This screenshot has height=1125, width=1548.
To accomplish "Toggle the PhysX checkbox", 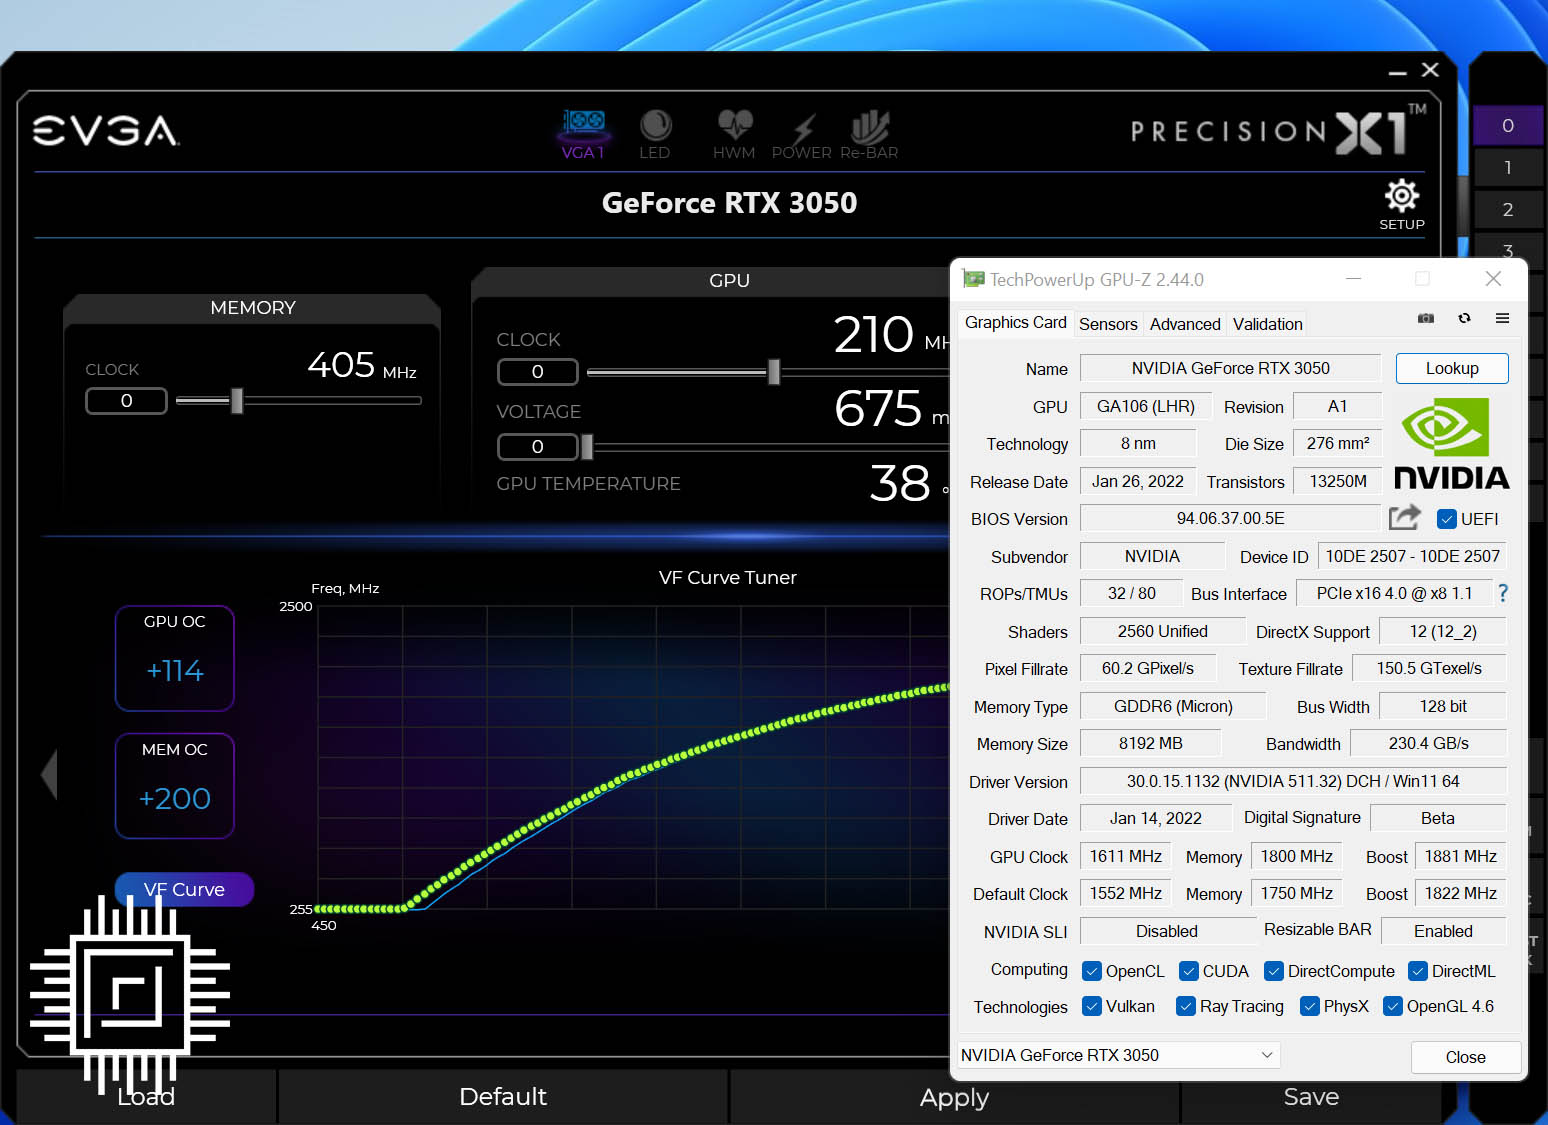I will tap(1310, 1006).
